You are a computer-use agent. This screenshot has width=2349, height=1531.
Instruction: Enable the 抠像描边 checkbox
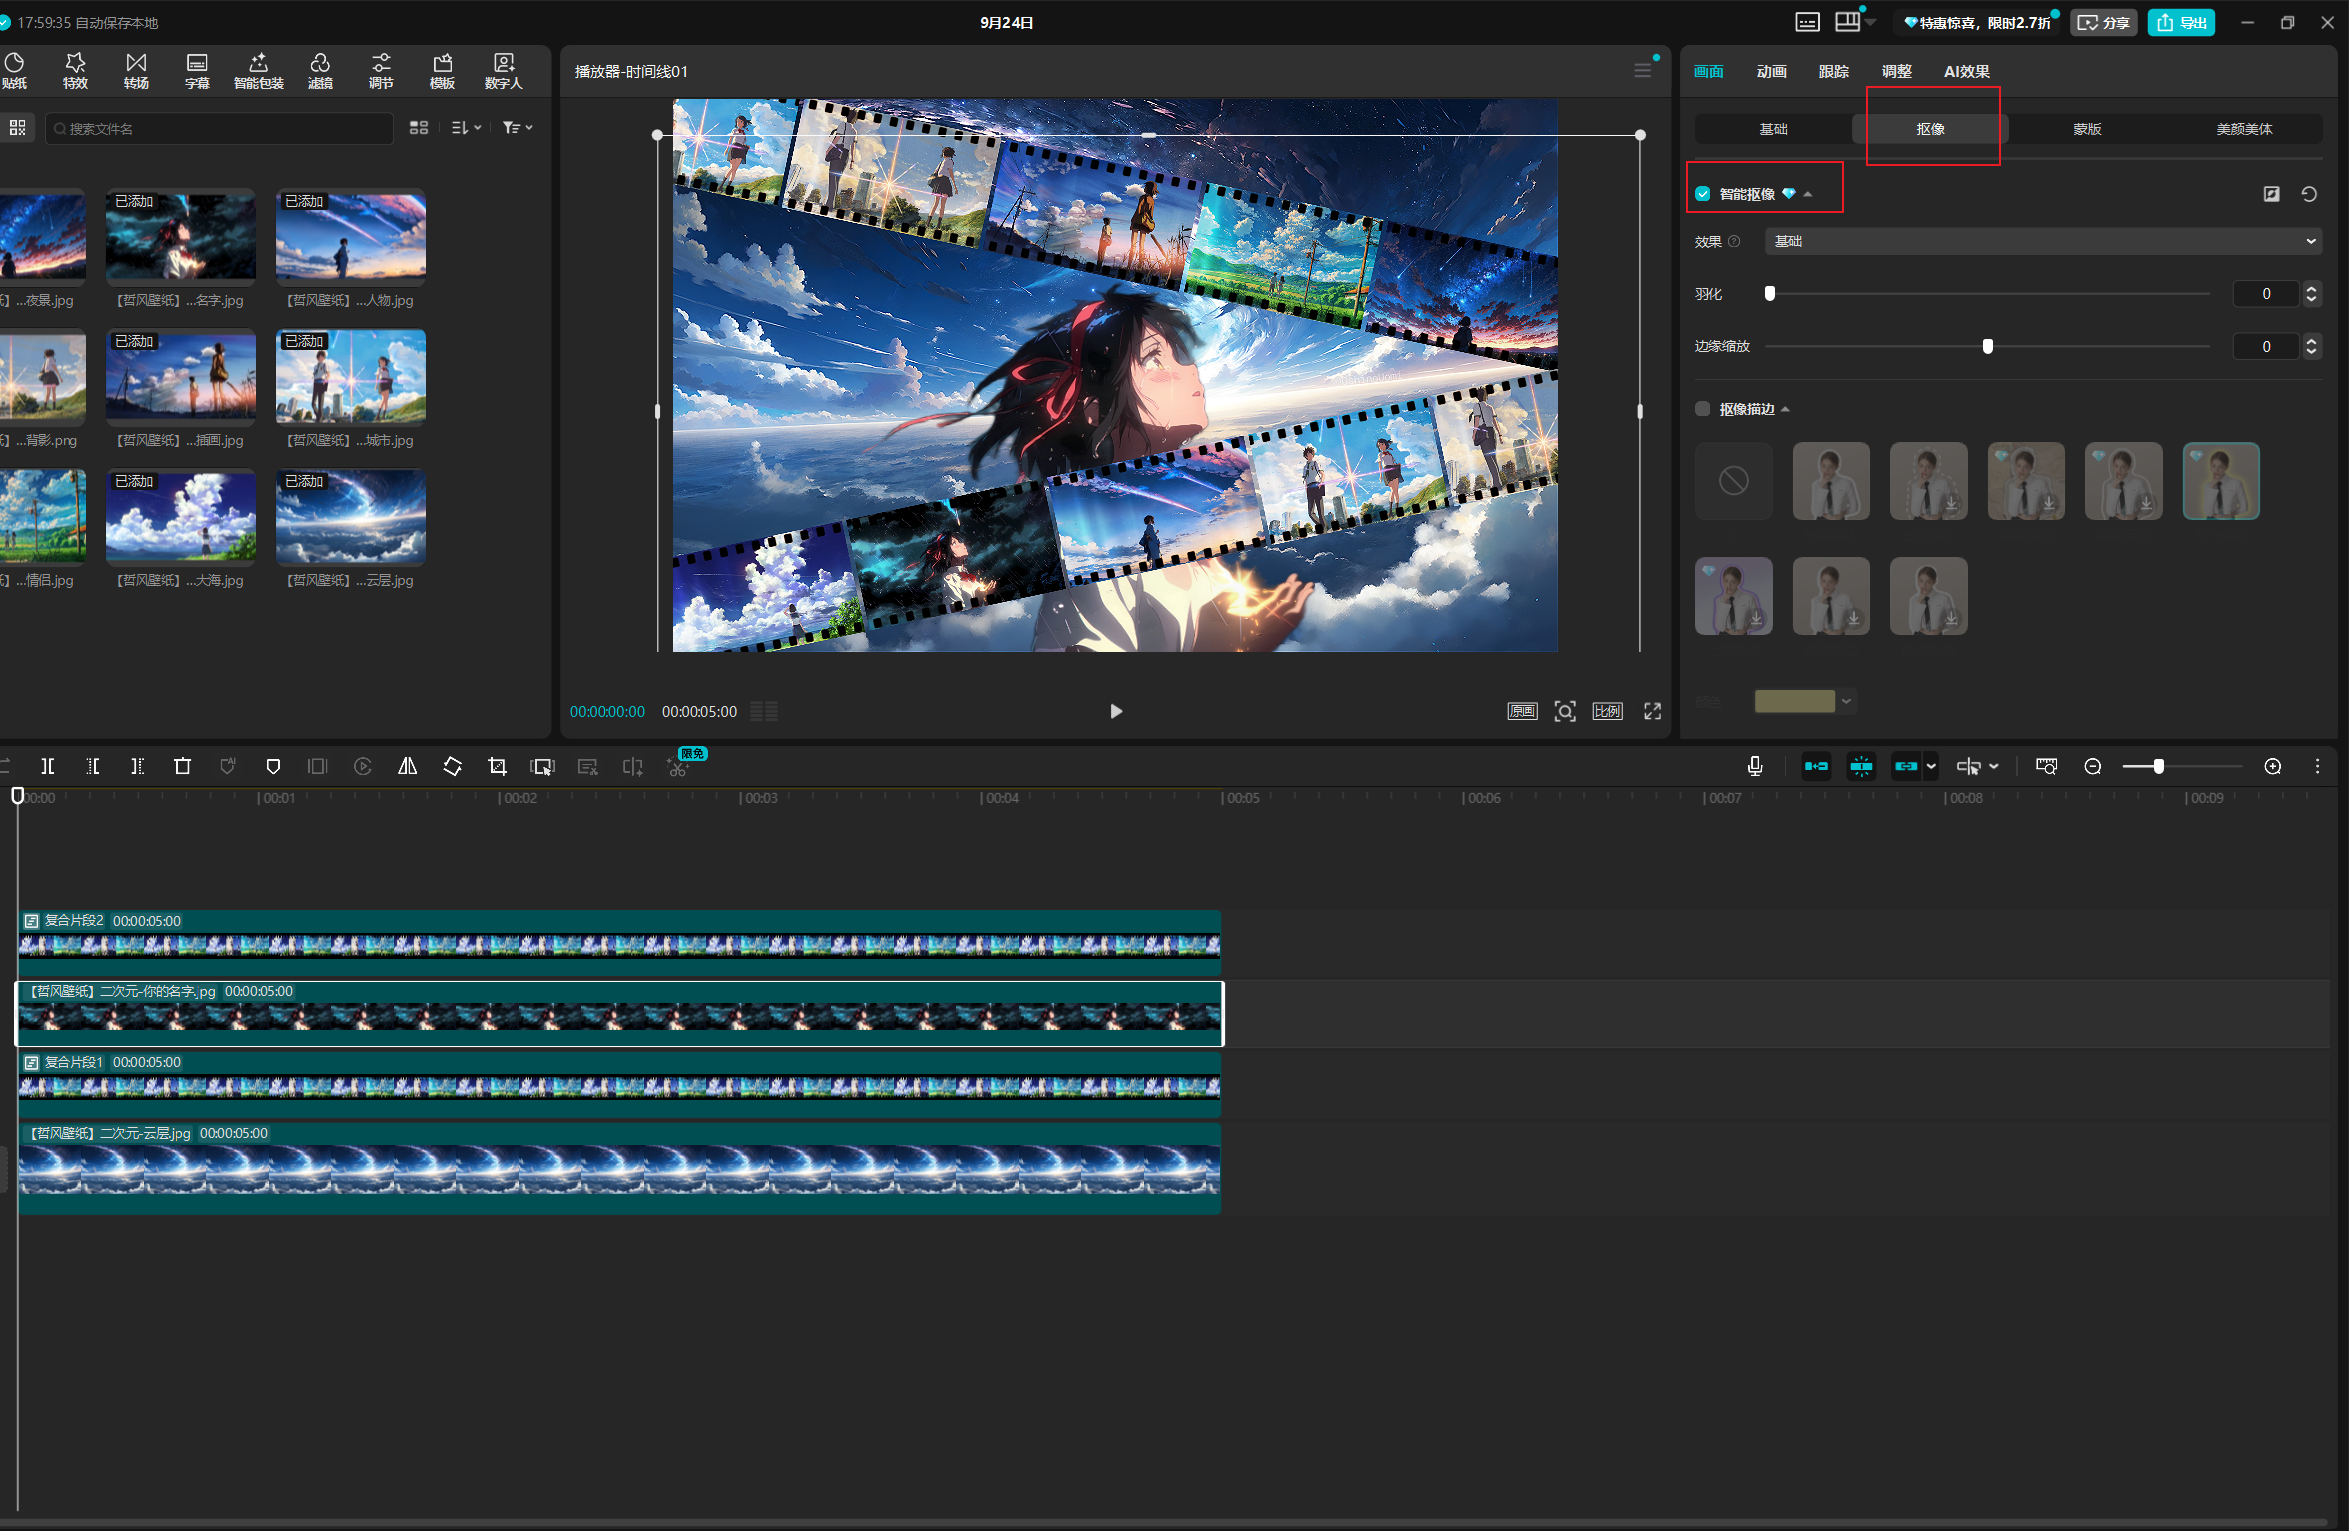pyautogui.click(x=1703, y=409)
